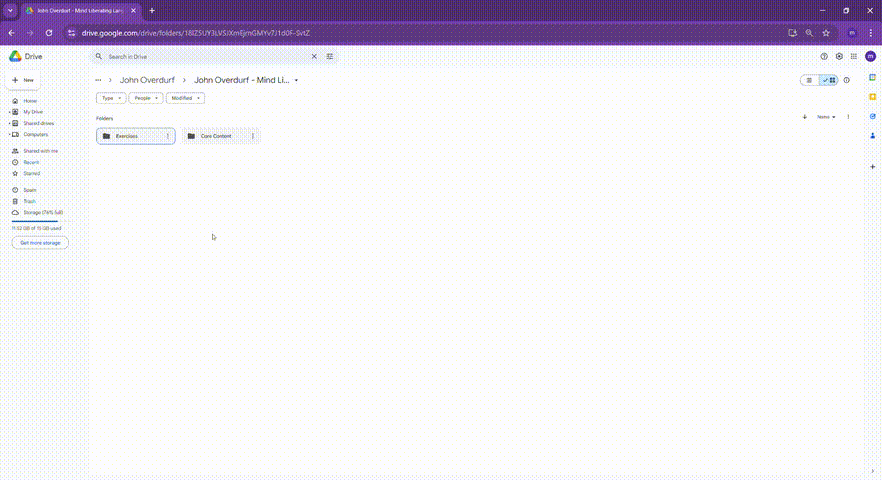The image size is (882, 480).
Task: Click the browser address bar URL
Action: (x=196, y=33)
